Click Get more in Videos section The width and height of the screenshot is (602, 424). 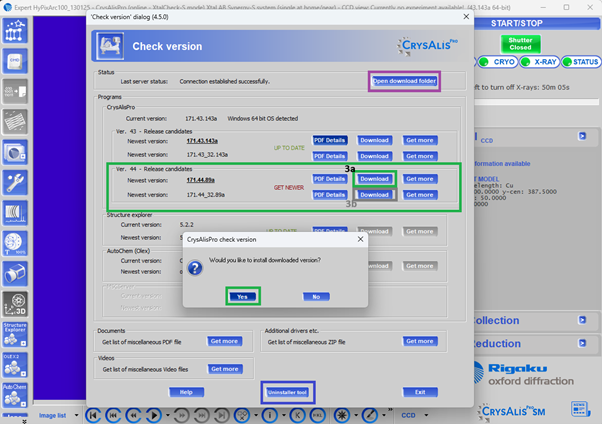coord(225,369)
